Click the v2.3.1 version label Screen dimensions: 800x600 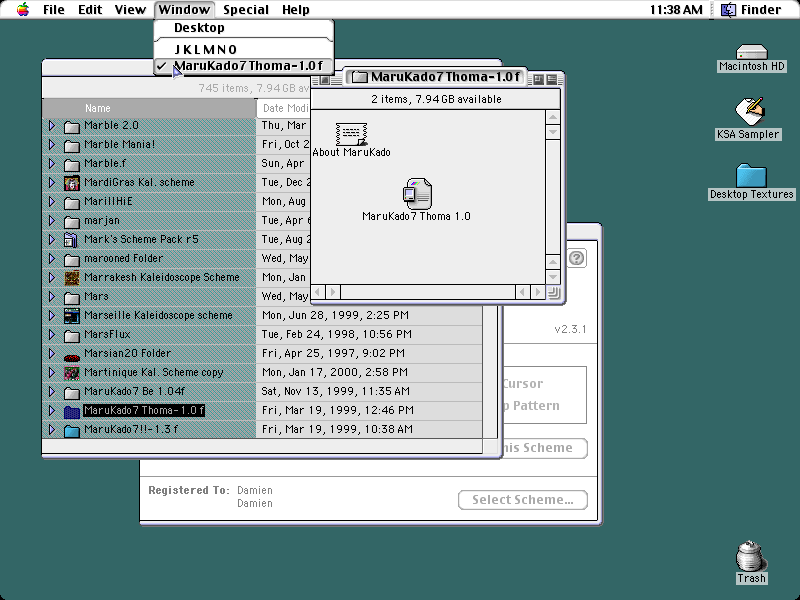pos(570,329)
